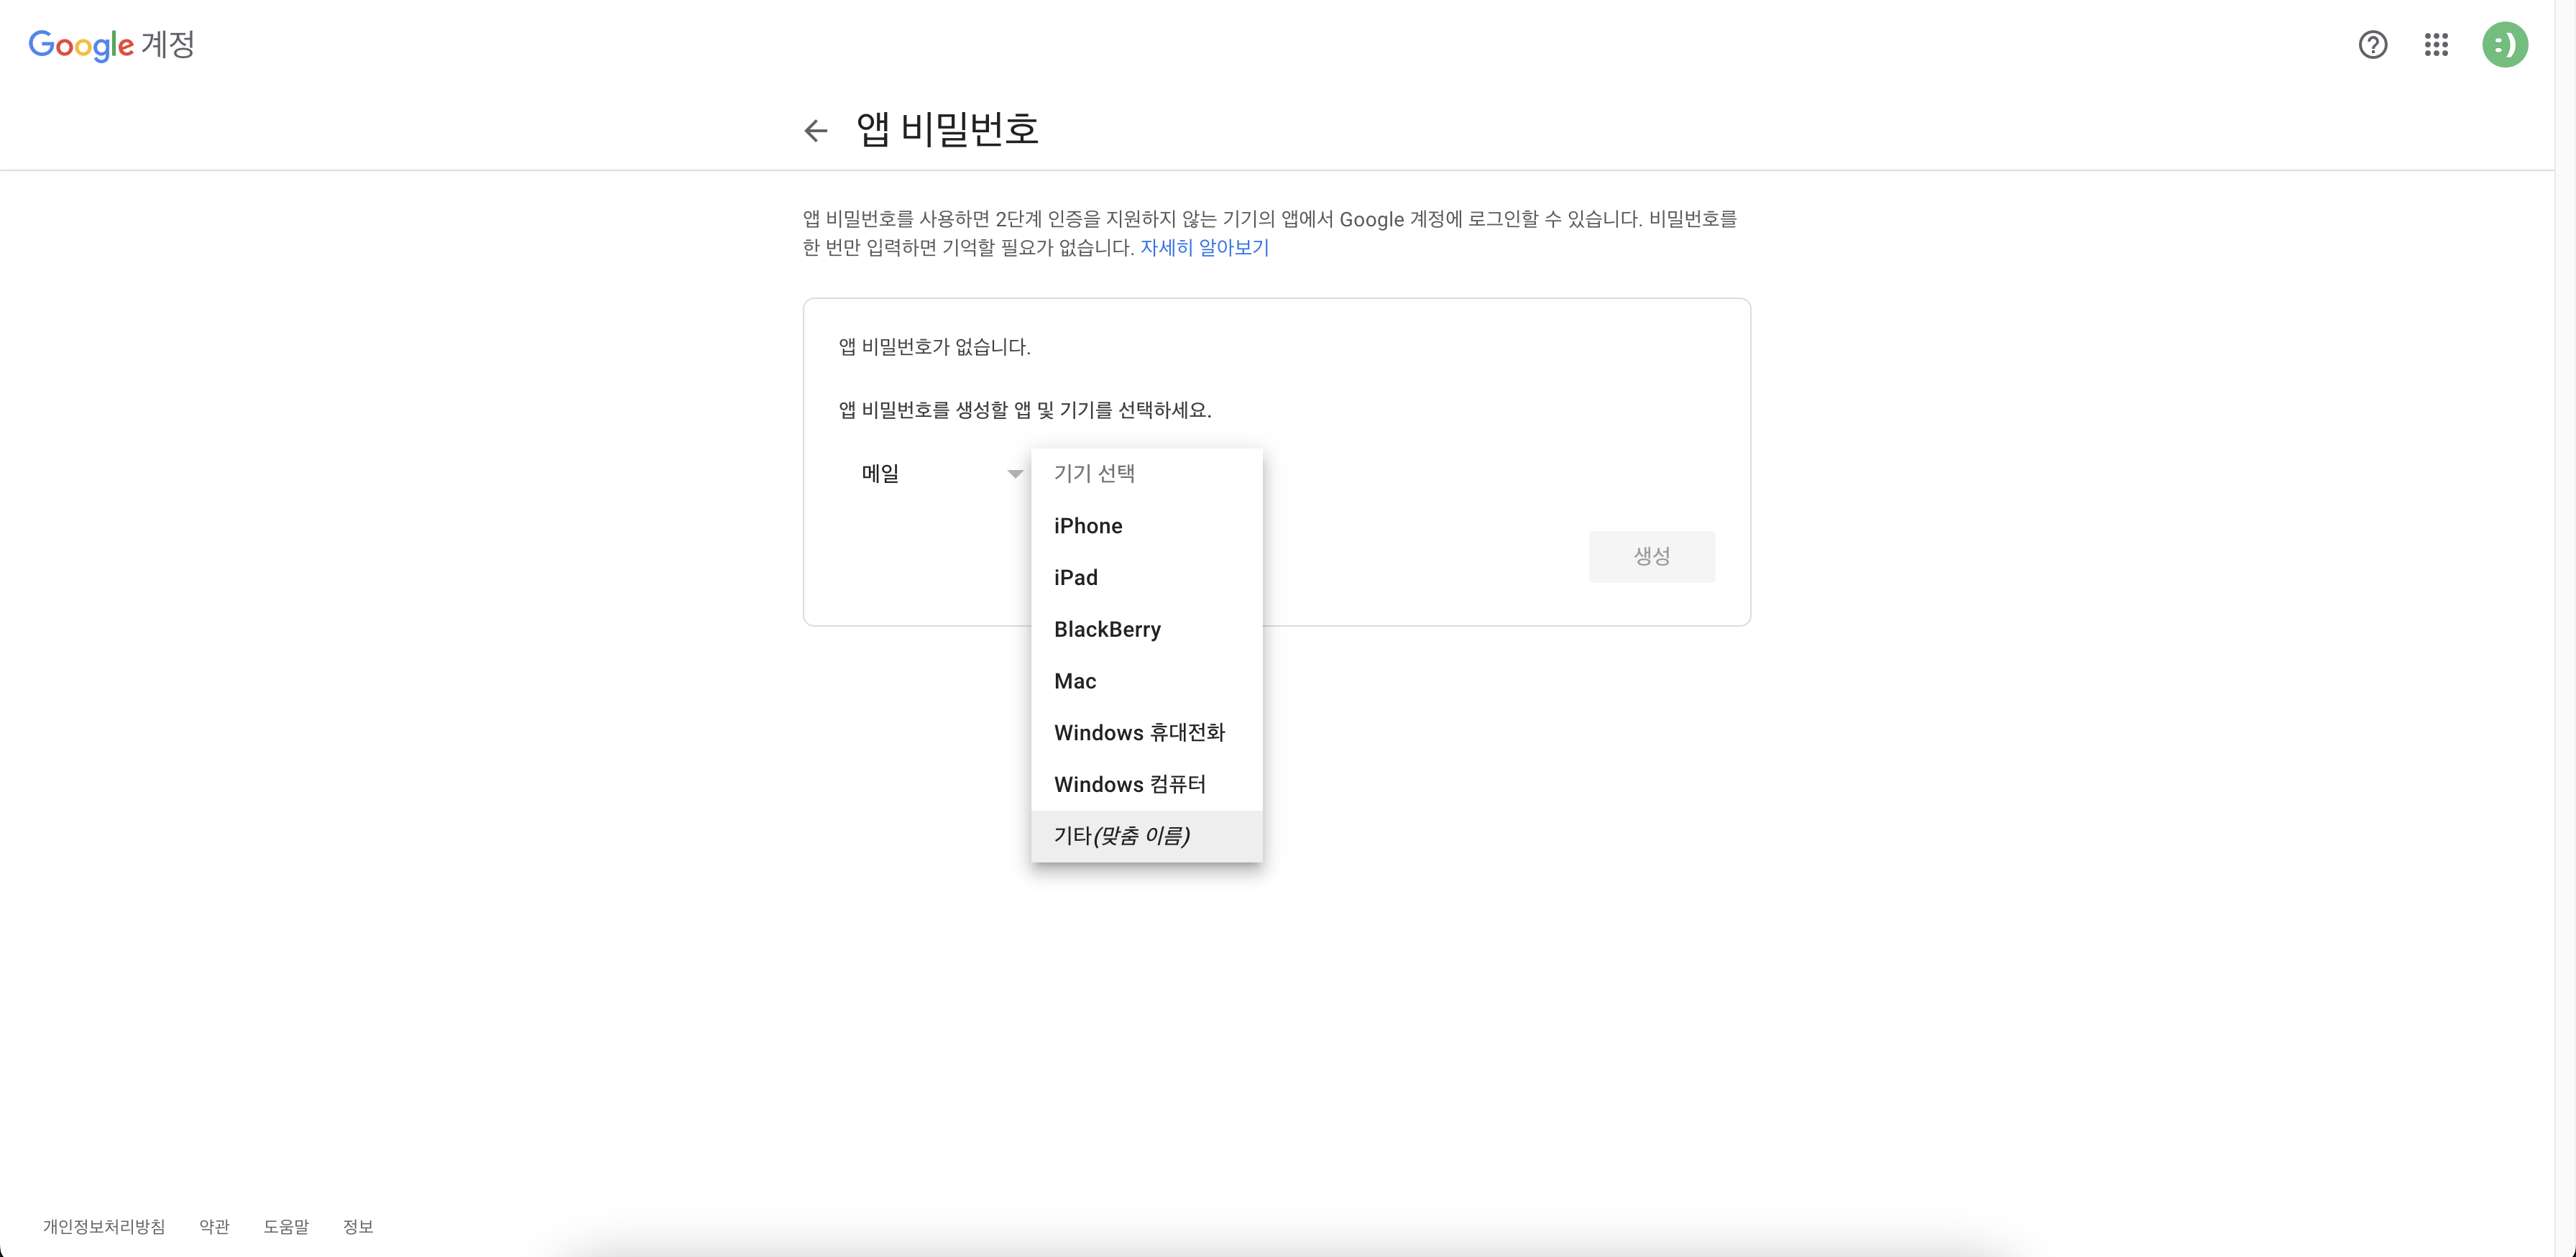Open the Google apps grid

coord(2438,45)
